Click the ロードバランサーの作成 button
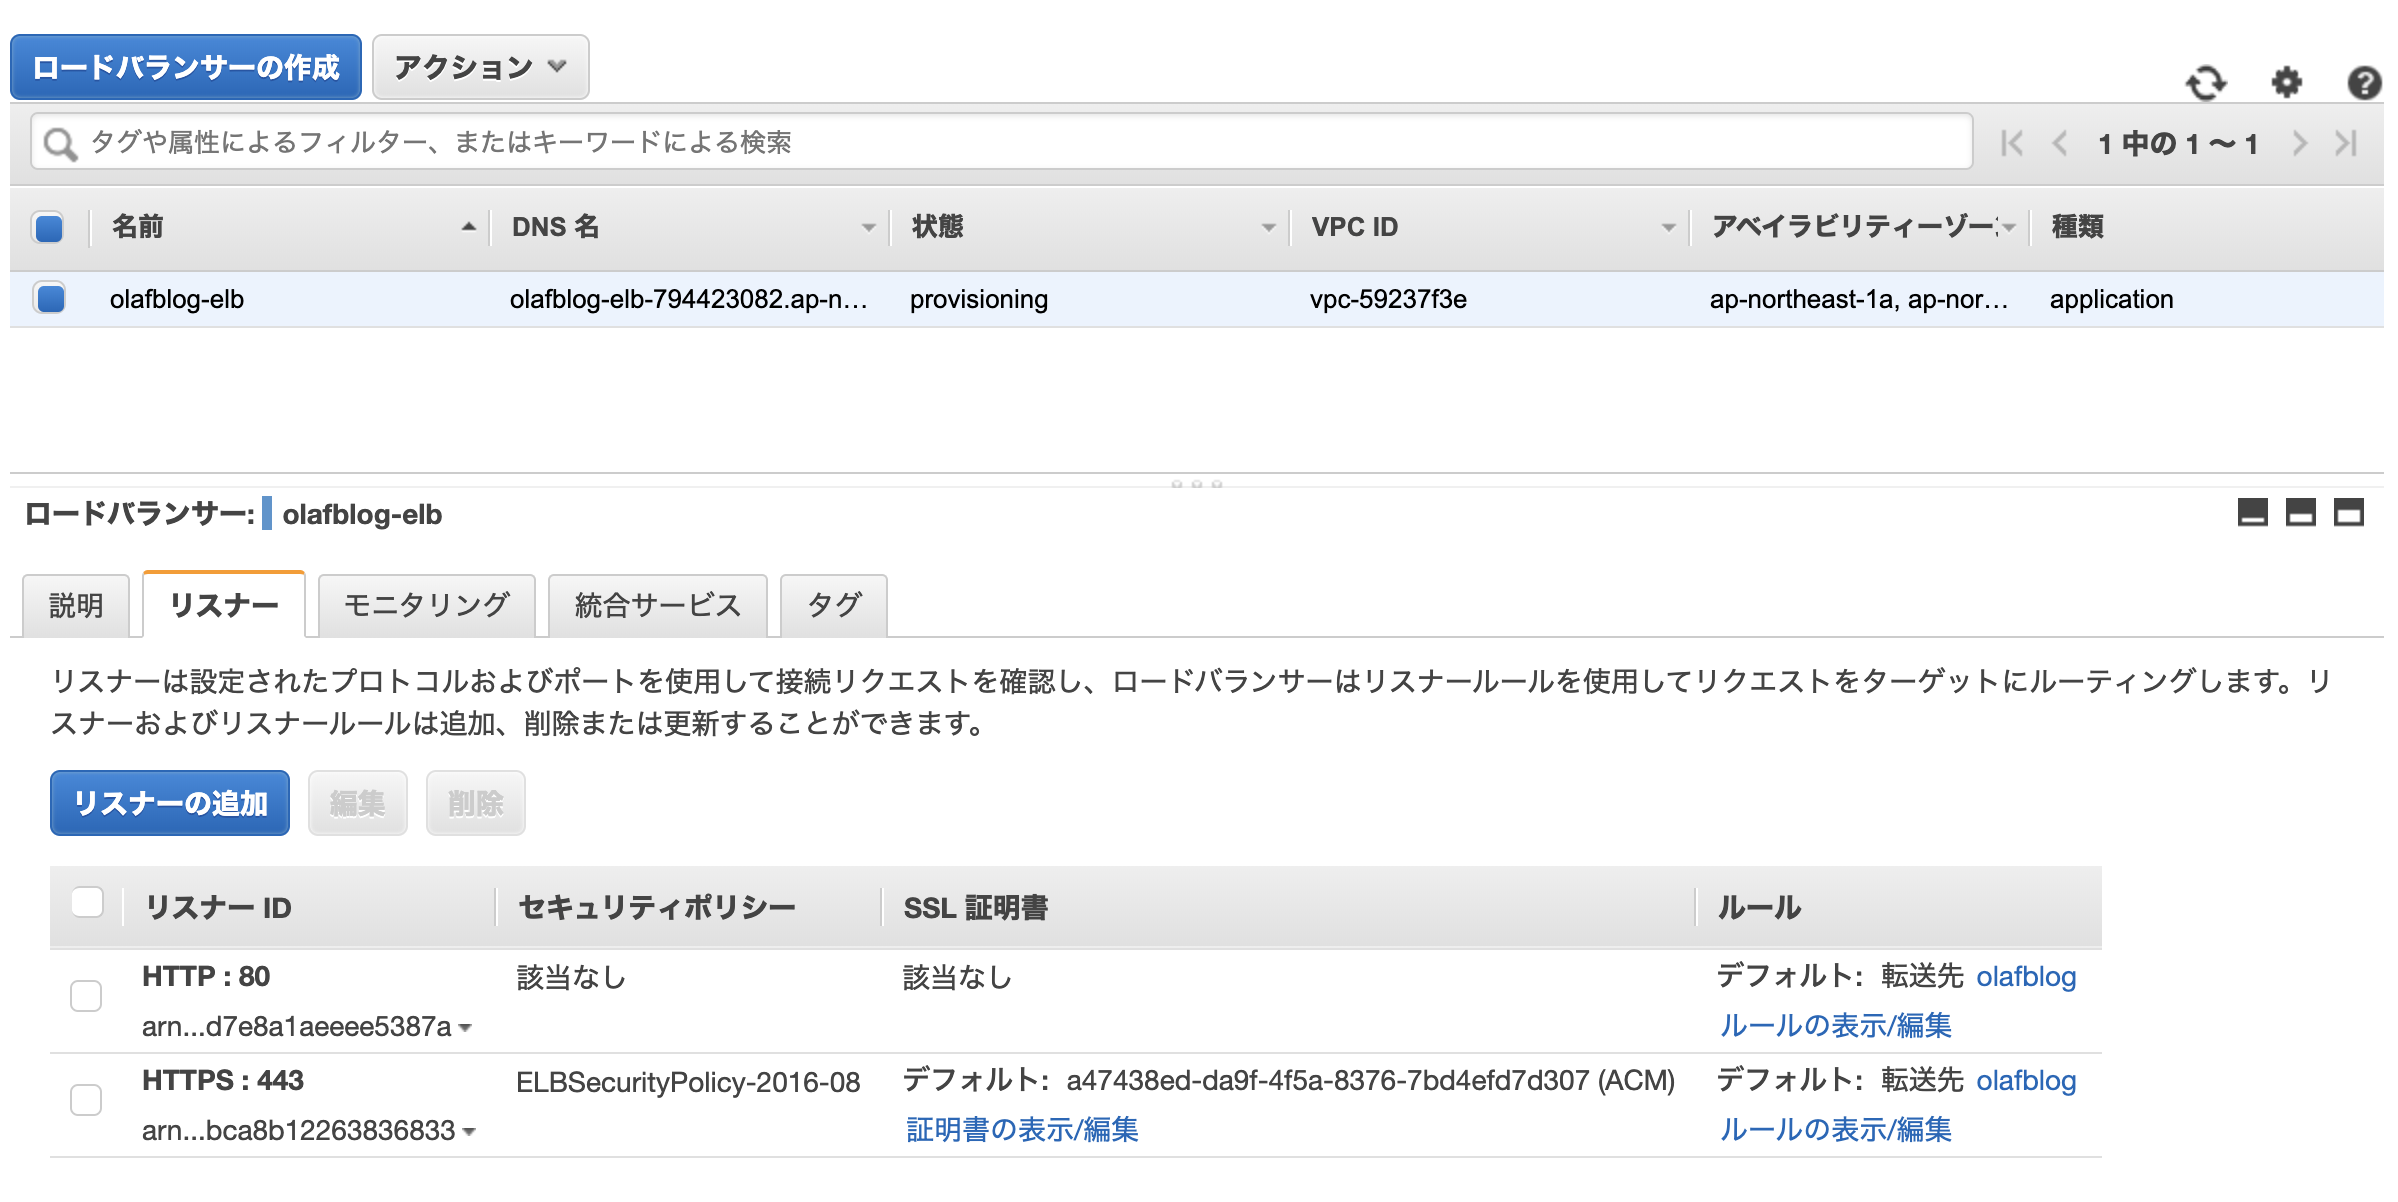This screenshot has width=2398, height=1202. 186,66
